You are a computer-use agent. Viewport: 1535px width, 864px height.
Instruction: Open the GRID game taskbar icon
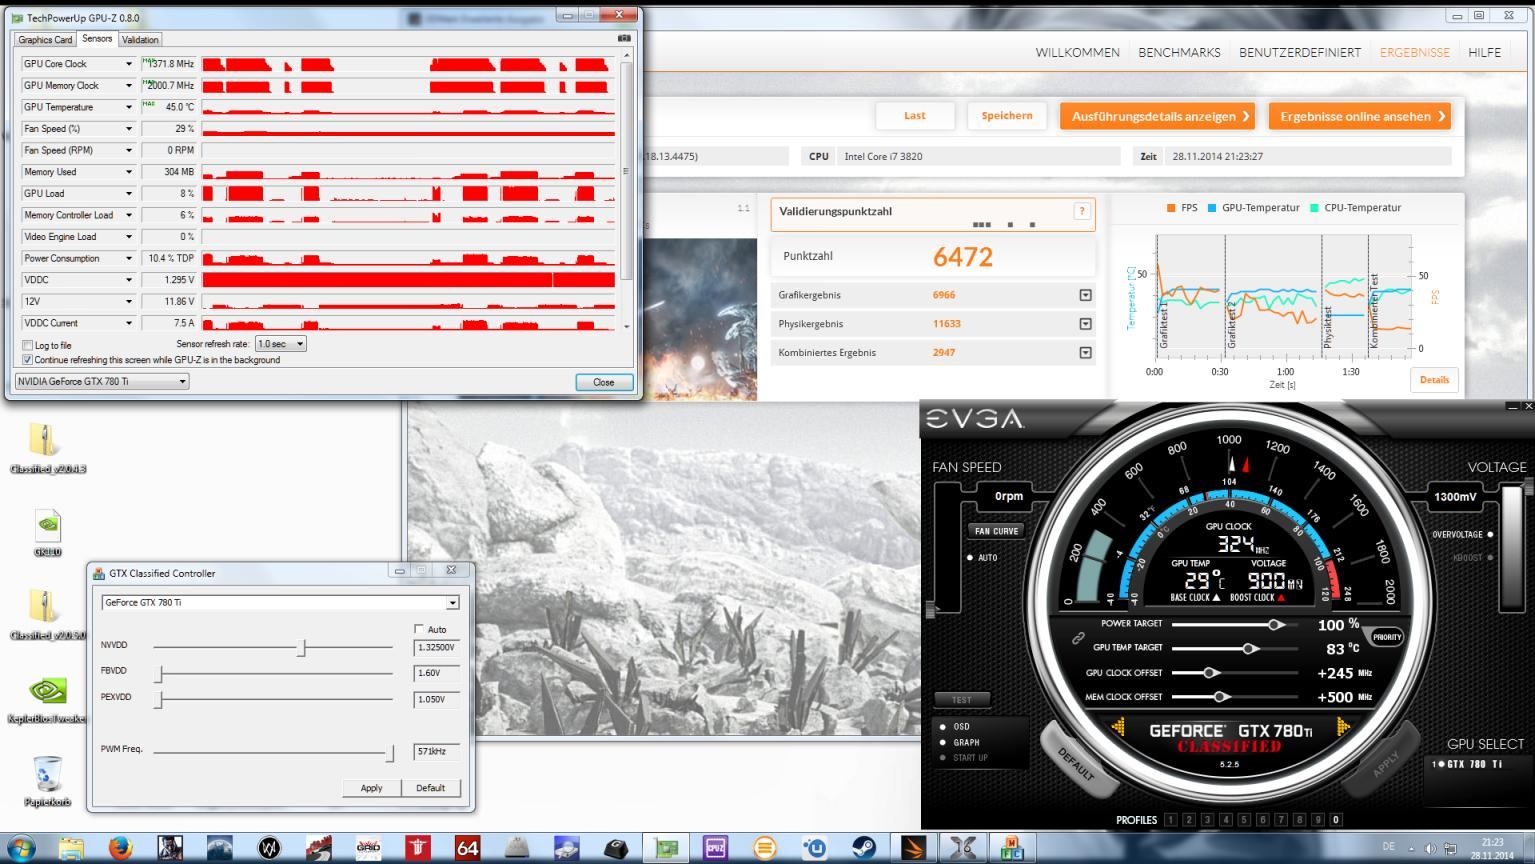tap(368, 848)
